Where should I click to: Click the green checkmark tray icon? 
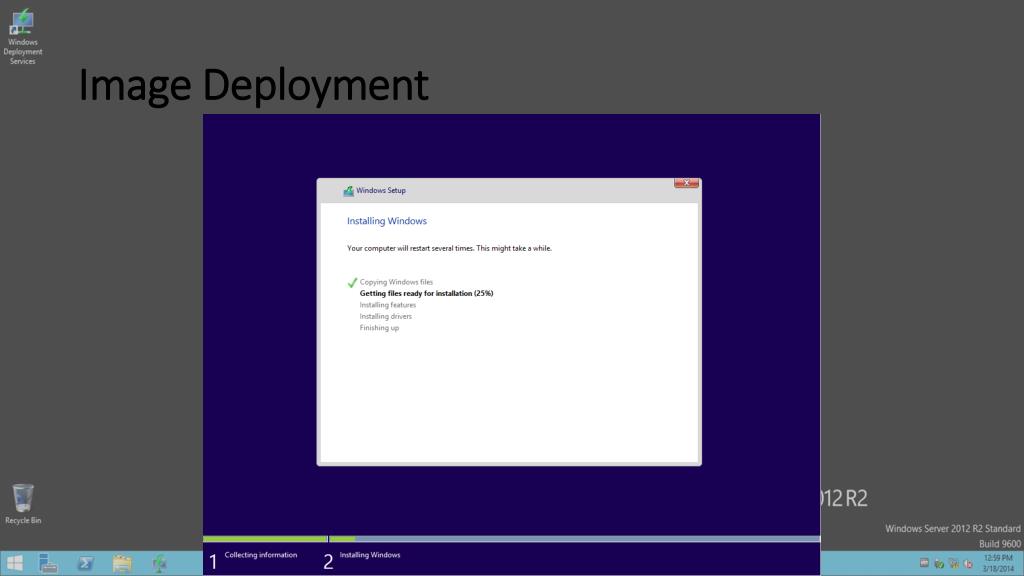[939, 563]
